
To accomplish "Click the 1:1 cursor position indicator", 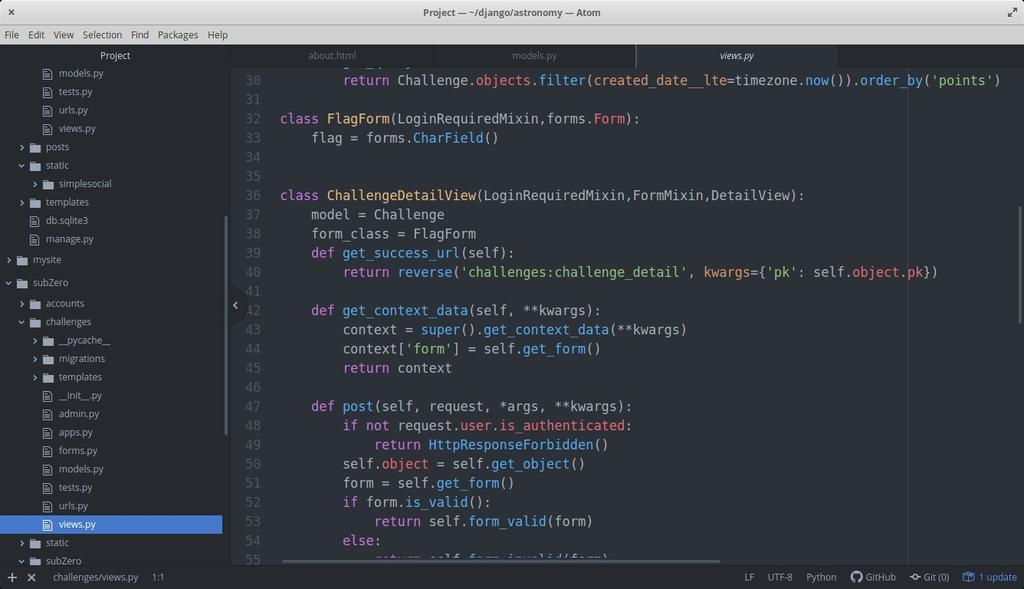I will 158,577.
